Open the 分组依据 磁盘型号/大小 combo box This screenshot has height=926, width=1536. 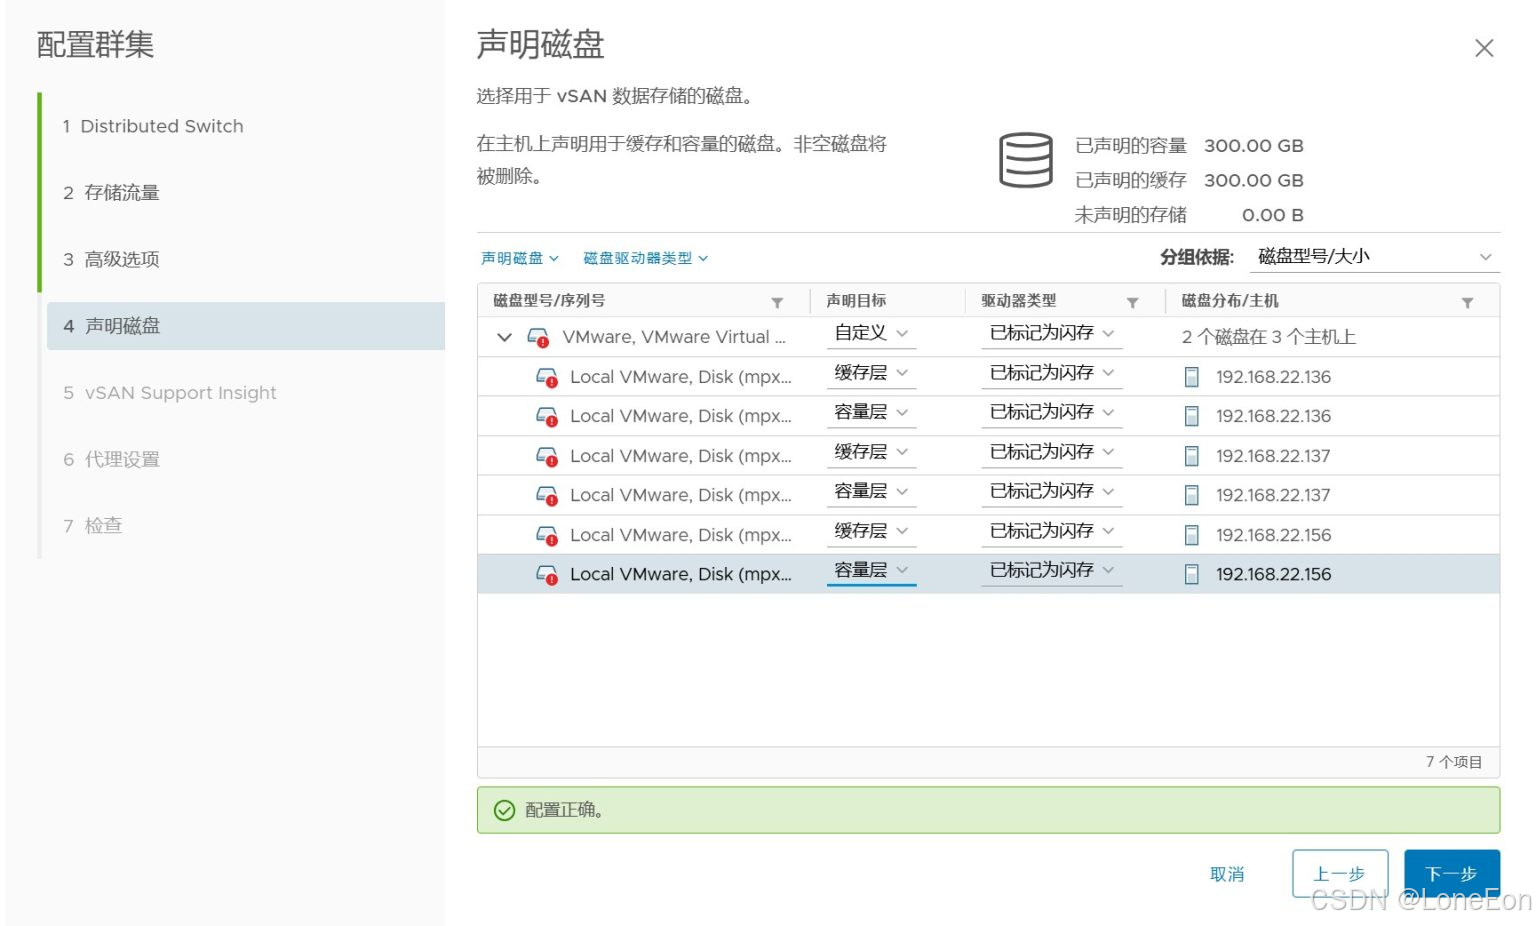1375,257
